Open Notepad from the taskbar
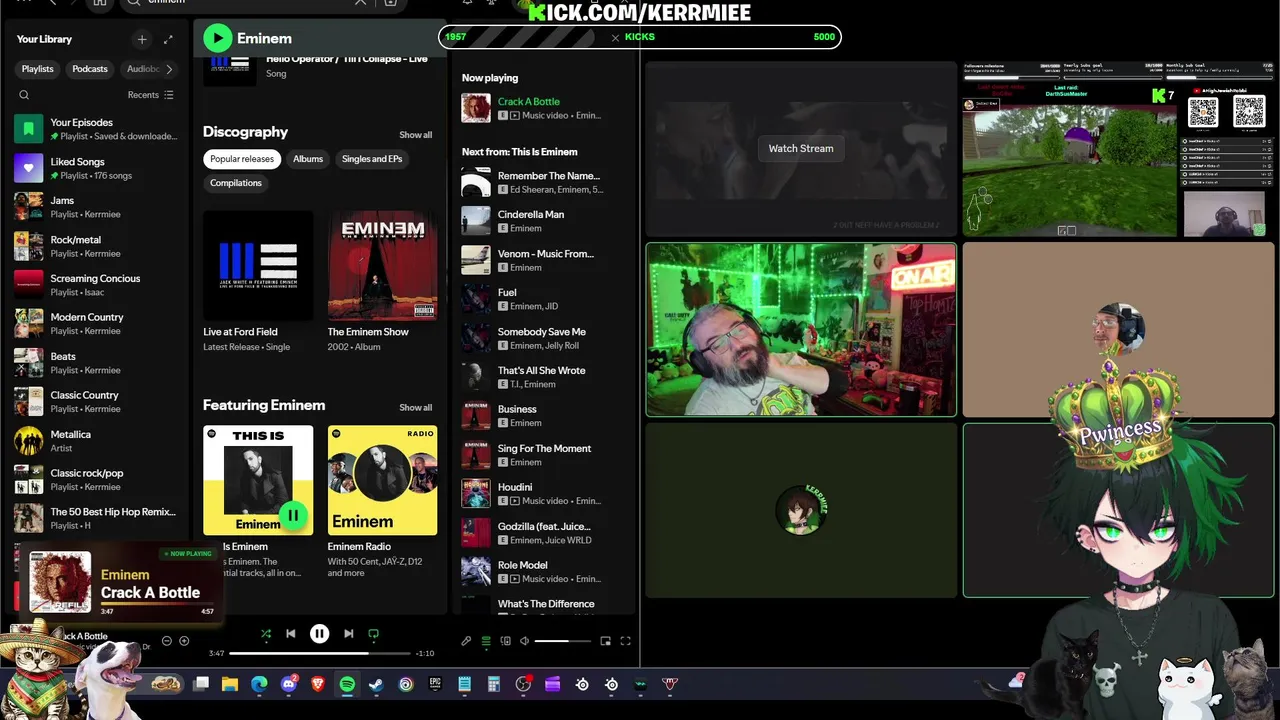The width and height of the screenshot is (1280, 720). click(464, 684)
